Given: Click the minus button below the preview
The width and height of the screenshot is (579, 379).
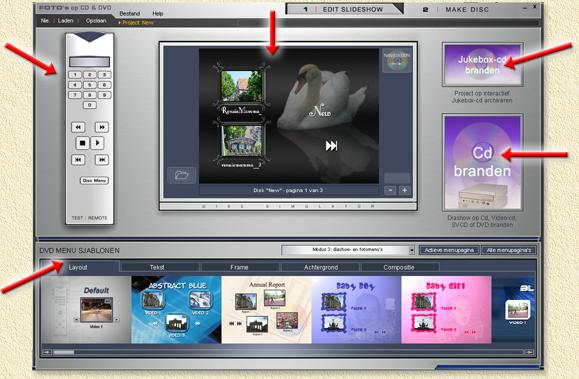Looking at the screenshot, I should [390, 190].
